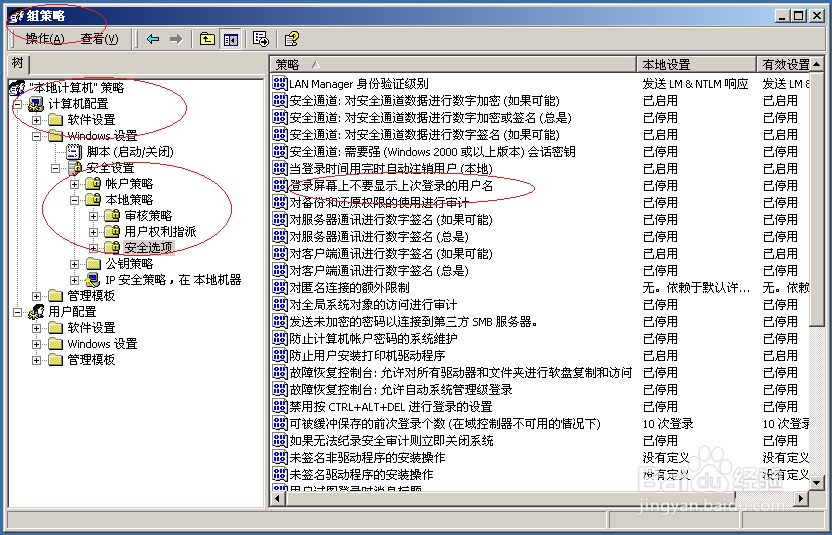Select the 安全选项 tree item
Image resolution: width=832 pixels, height=535 pixels.
pyautogui.click(x=149, y=247)
